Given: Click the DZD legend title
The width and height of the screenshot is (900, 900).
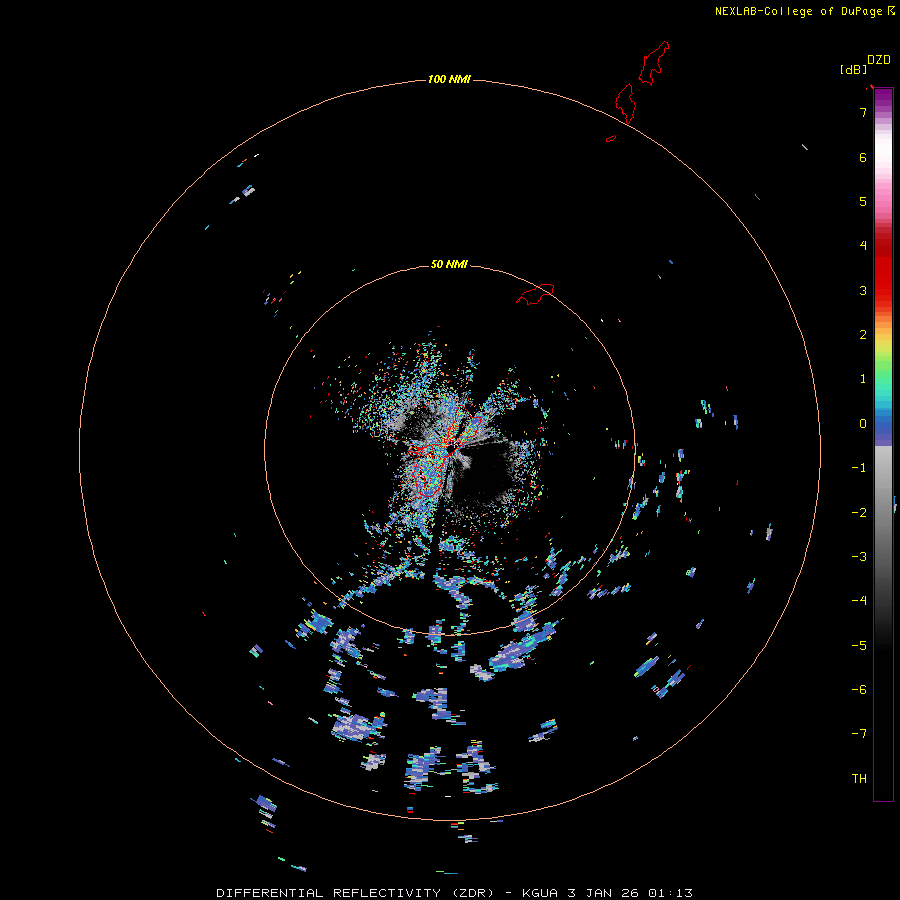Looking at the screenshot, I should [x=879, y=60].
